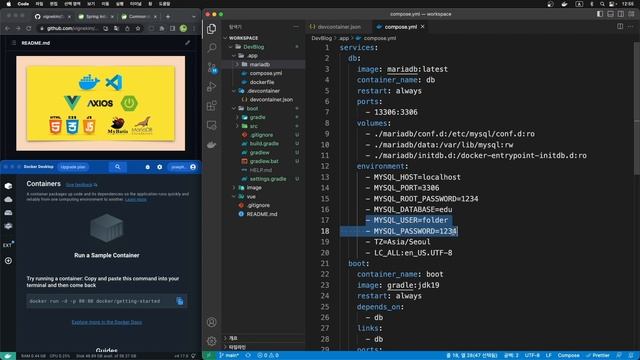Expand the image folder in Explorer
This screenshot has width=640, height=360.
pyautogui.click(x=234, y=188)
